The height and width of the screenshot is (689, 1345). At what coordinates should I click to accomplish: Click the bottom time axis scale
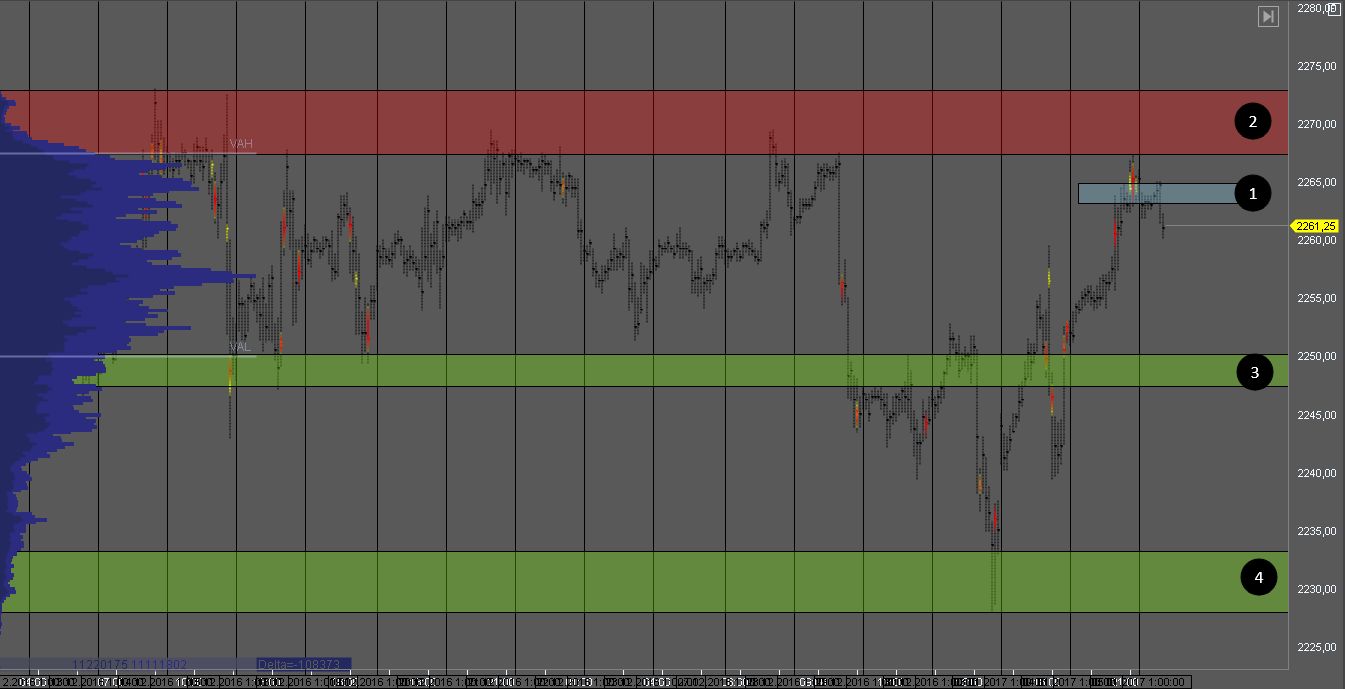coord(640,681)
